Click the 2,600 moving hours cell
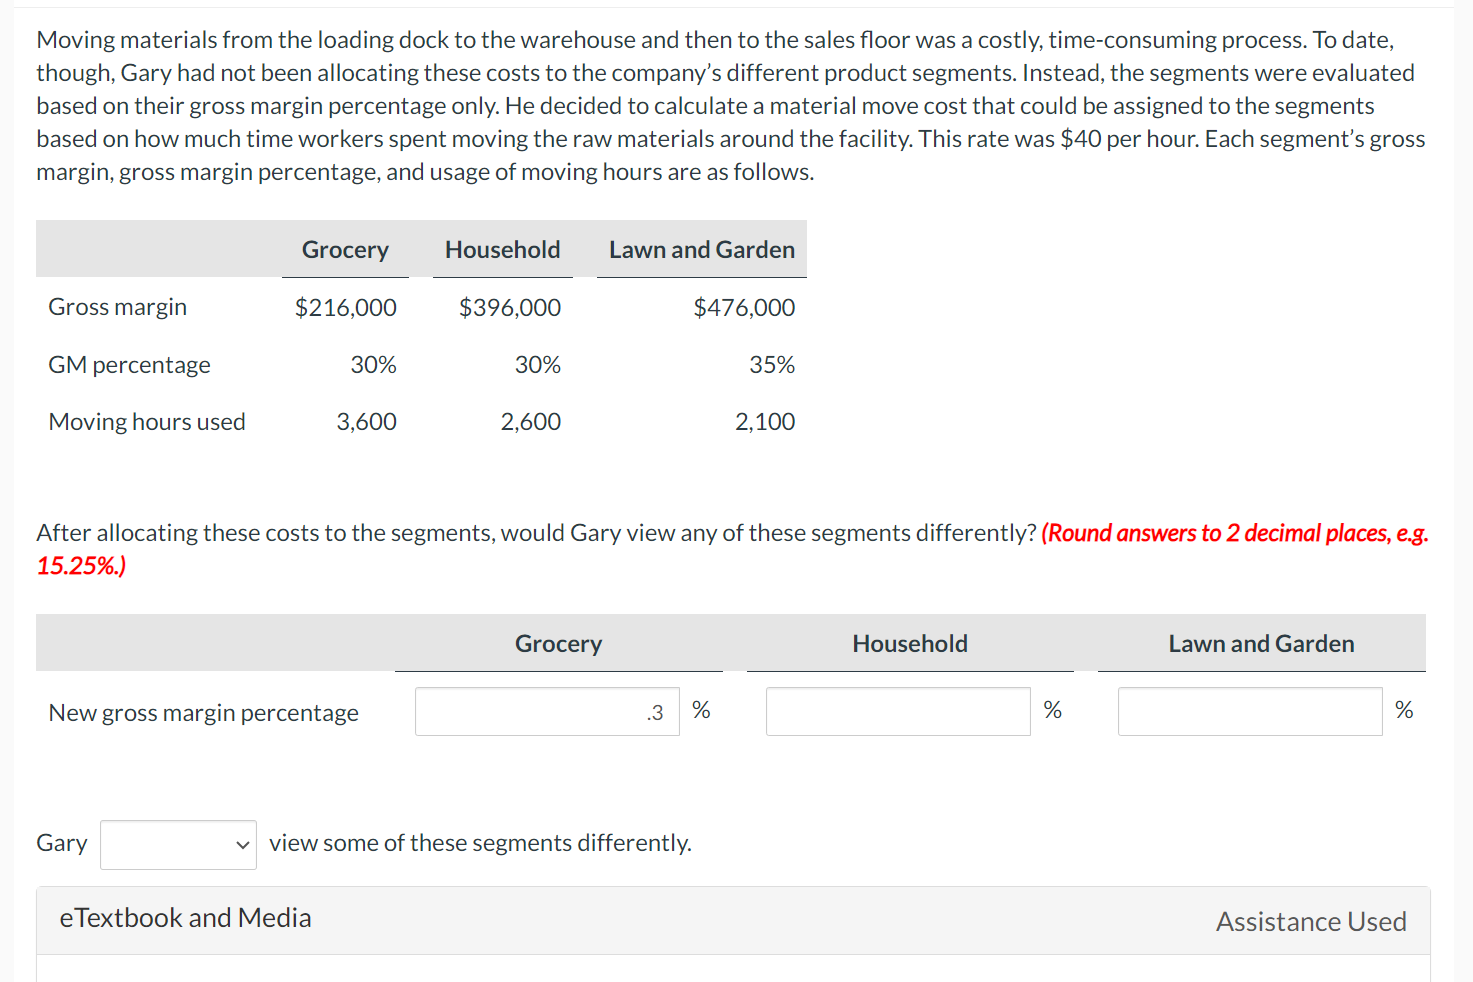 pos(531,422)
